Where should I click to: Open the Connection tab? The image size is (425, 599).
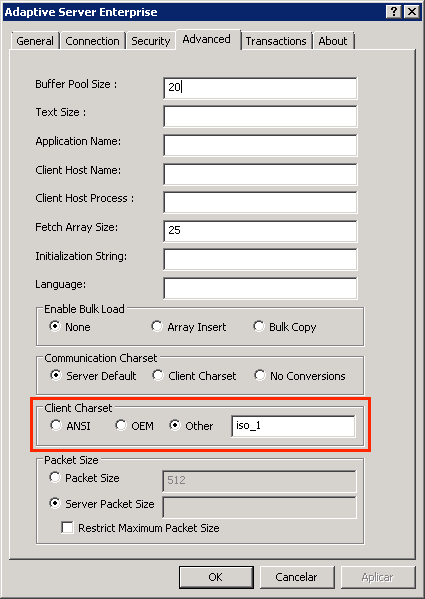pyautogui.click(x=92, y=41)
